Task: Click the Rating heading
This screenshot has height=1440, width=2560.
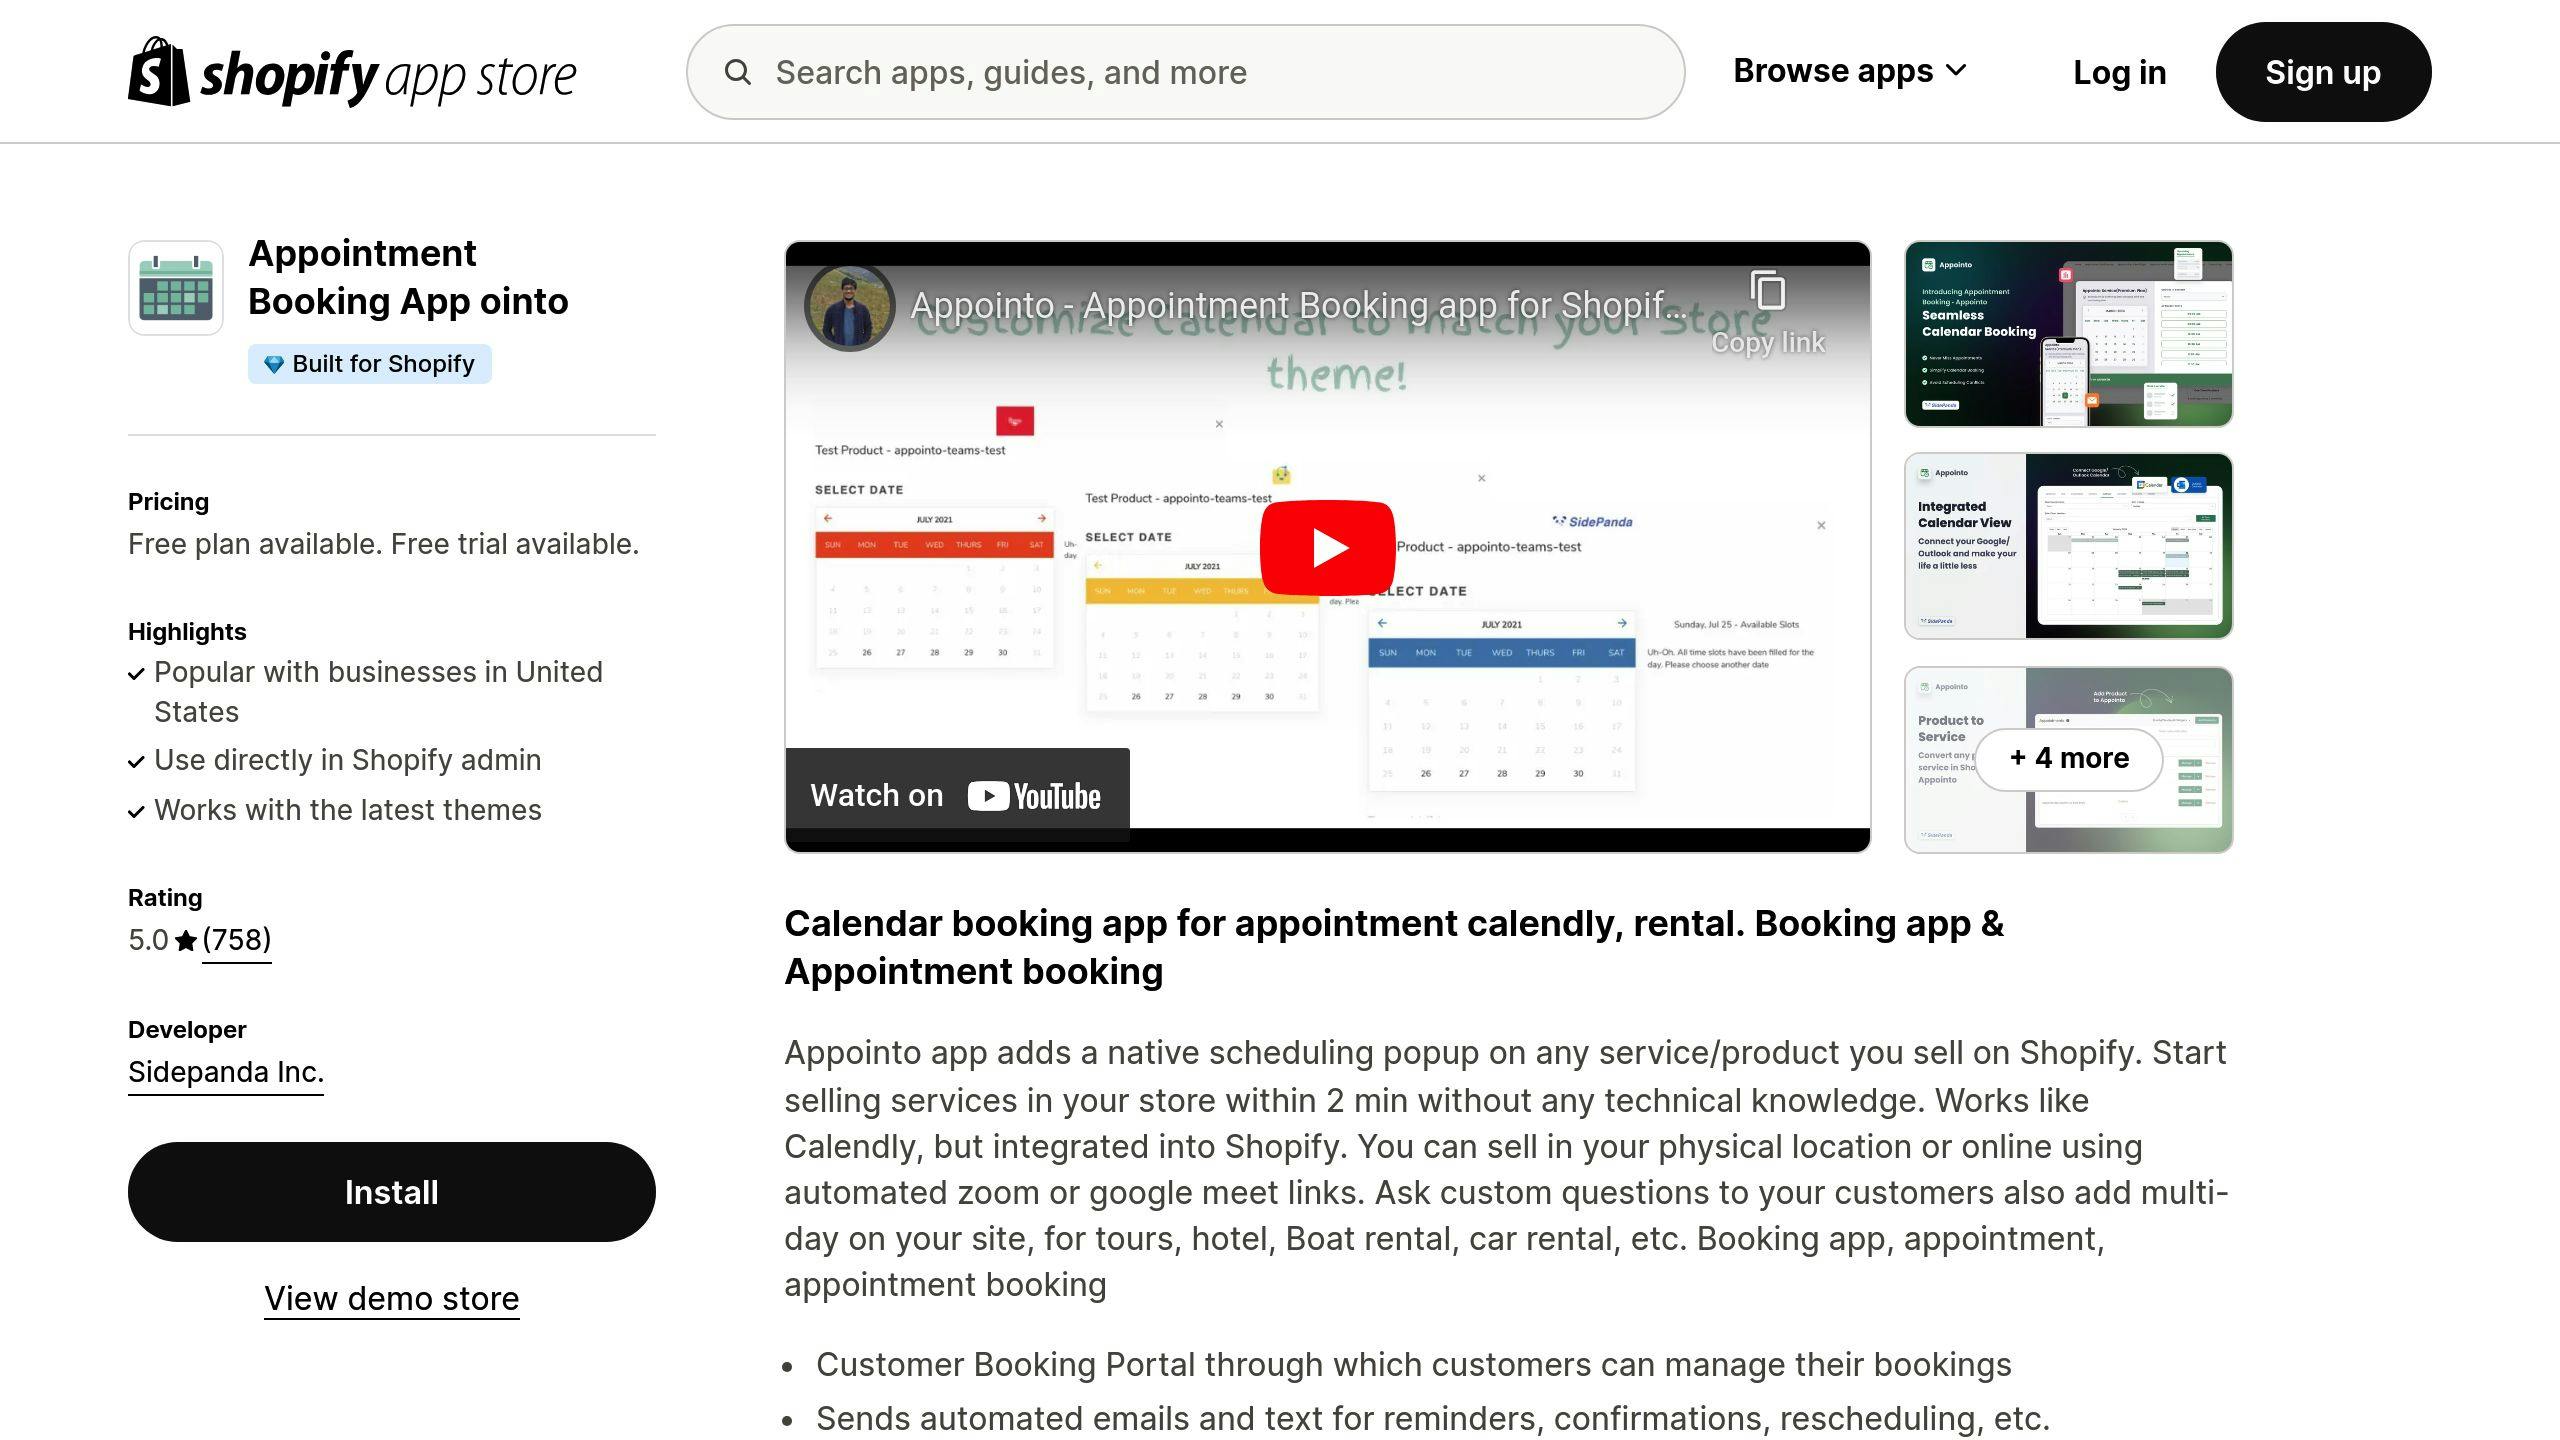Action: [165, 898]
